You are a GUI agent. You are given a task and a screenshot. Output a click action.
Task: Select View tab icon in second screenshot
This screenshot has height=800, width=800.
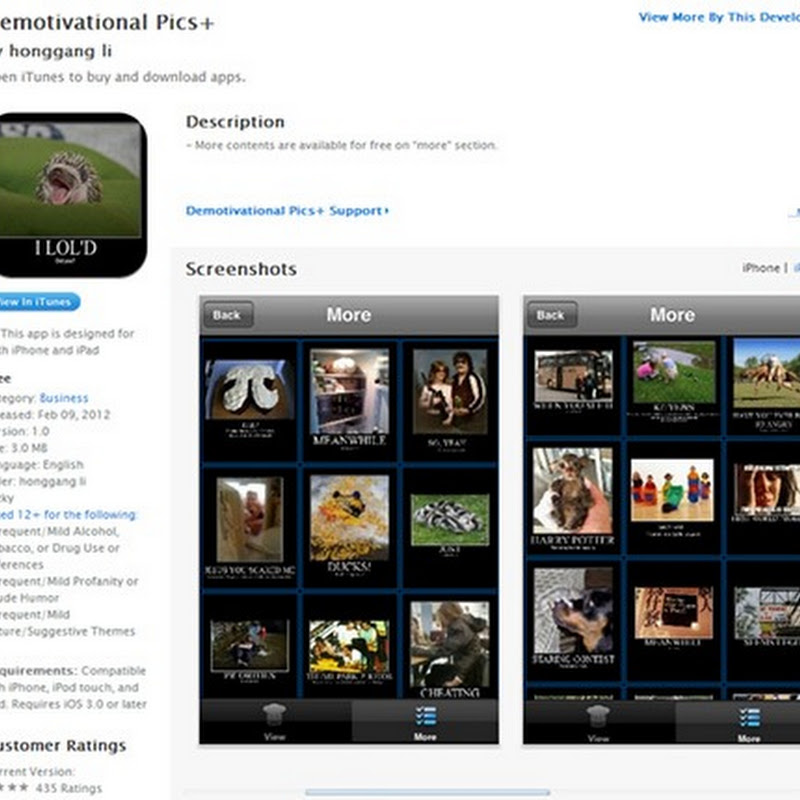(x=598, y=723)
